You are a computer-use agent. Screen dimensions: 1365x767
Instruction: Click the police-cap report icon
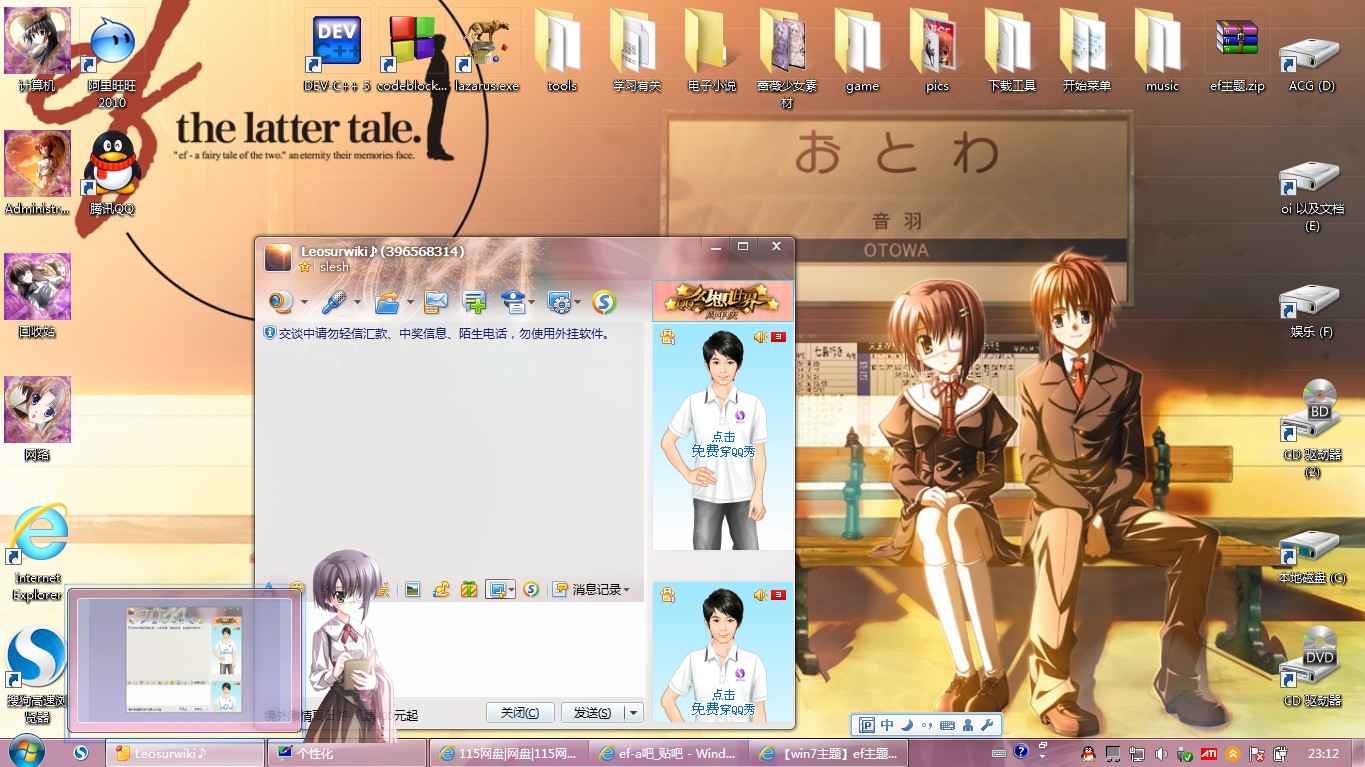click(512, 301)
